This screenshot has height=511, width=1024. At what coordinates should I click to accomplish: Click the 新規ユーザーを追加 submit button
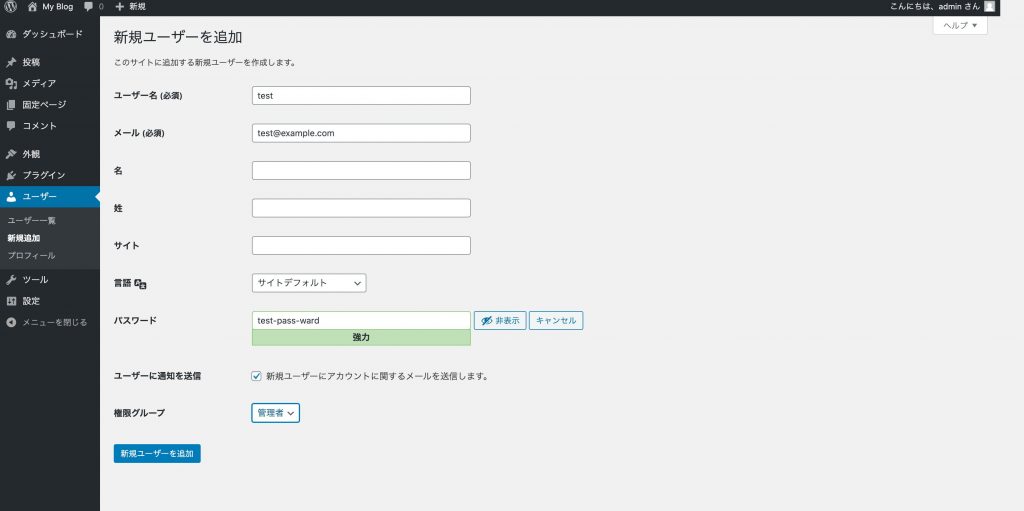tap(157, 454)
